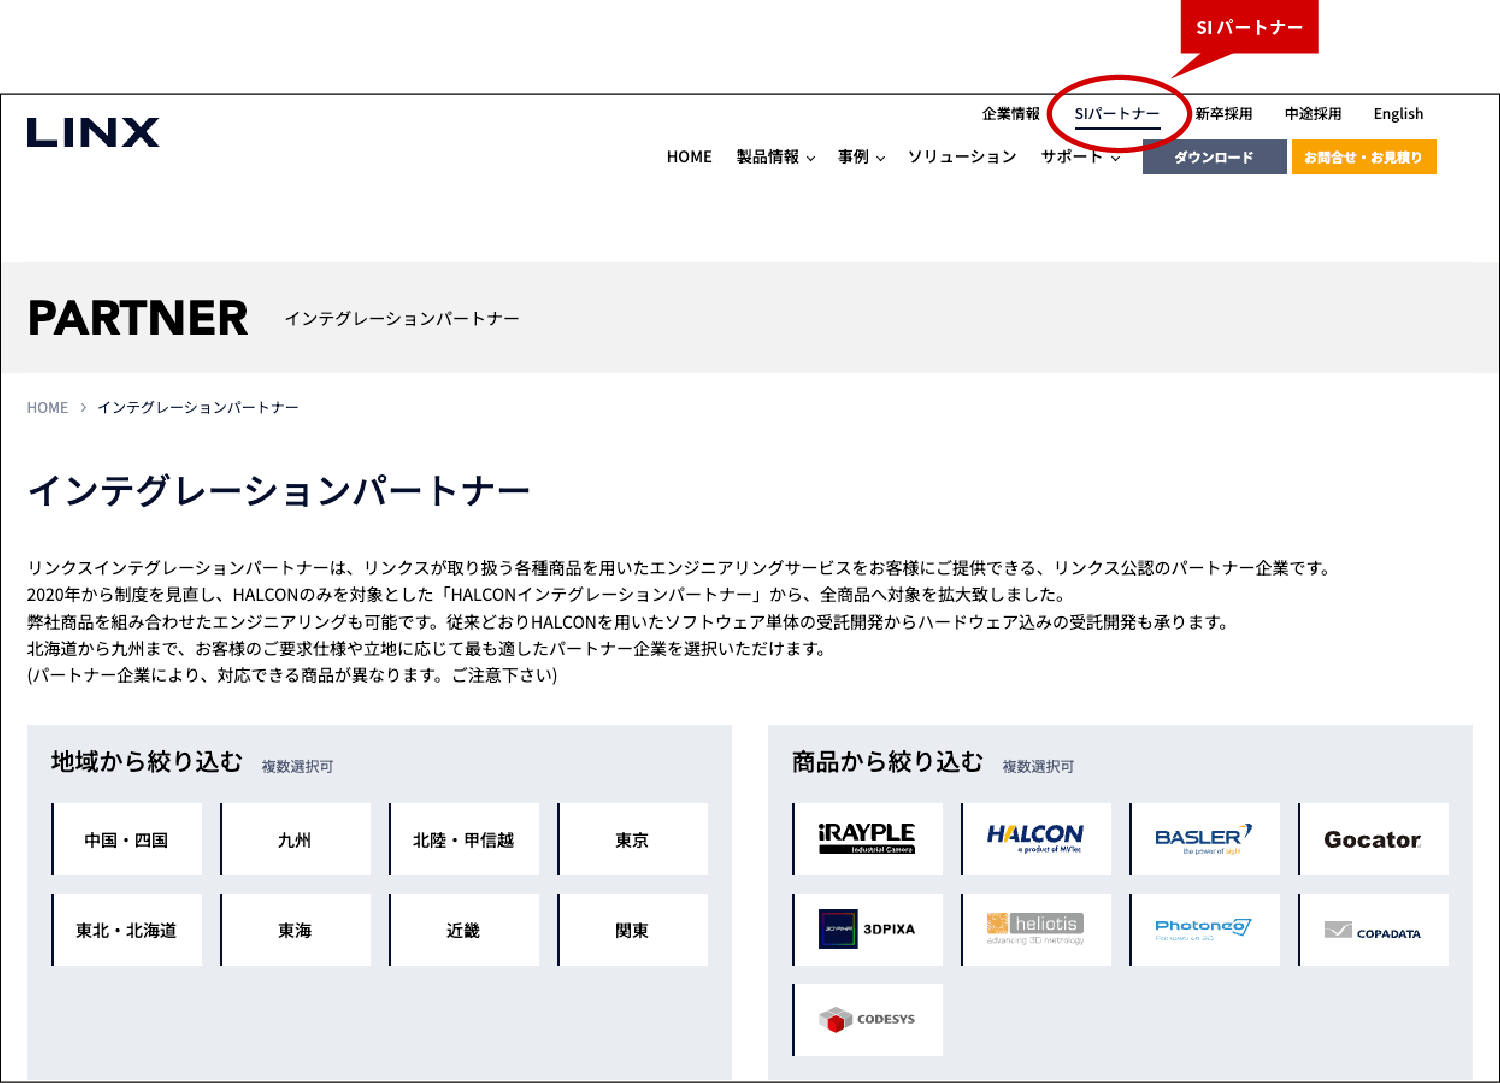Choose the BASLER product filter

click(1205, 839)
